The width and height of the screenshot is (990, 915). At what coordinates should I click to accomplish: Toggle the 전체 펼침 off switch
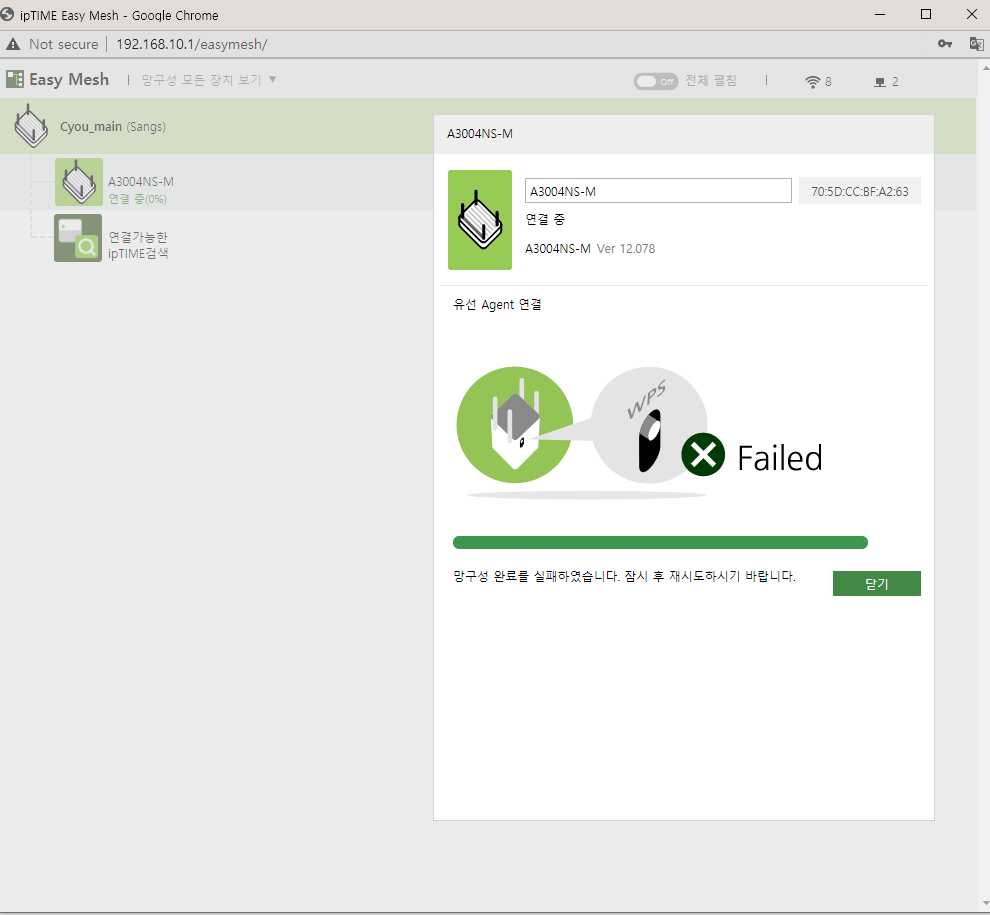(656, 81)
